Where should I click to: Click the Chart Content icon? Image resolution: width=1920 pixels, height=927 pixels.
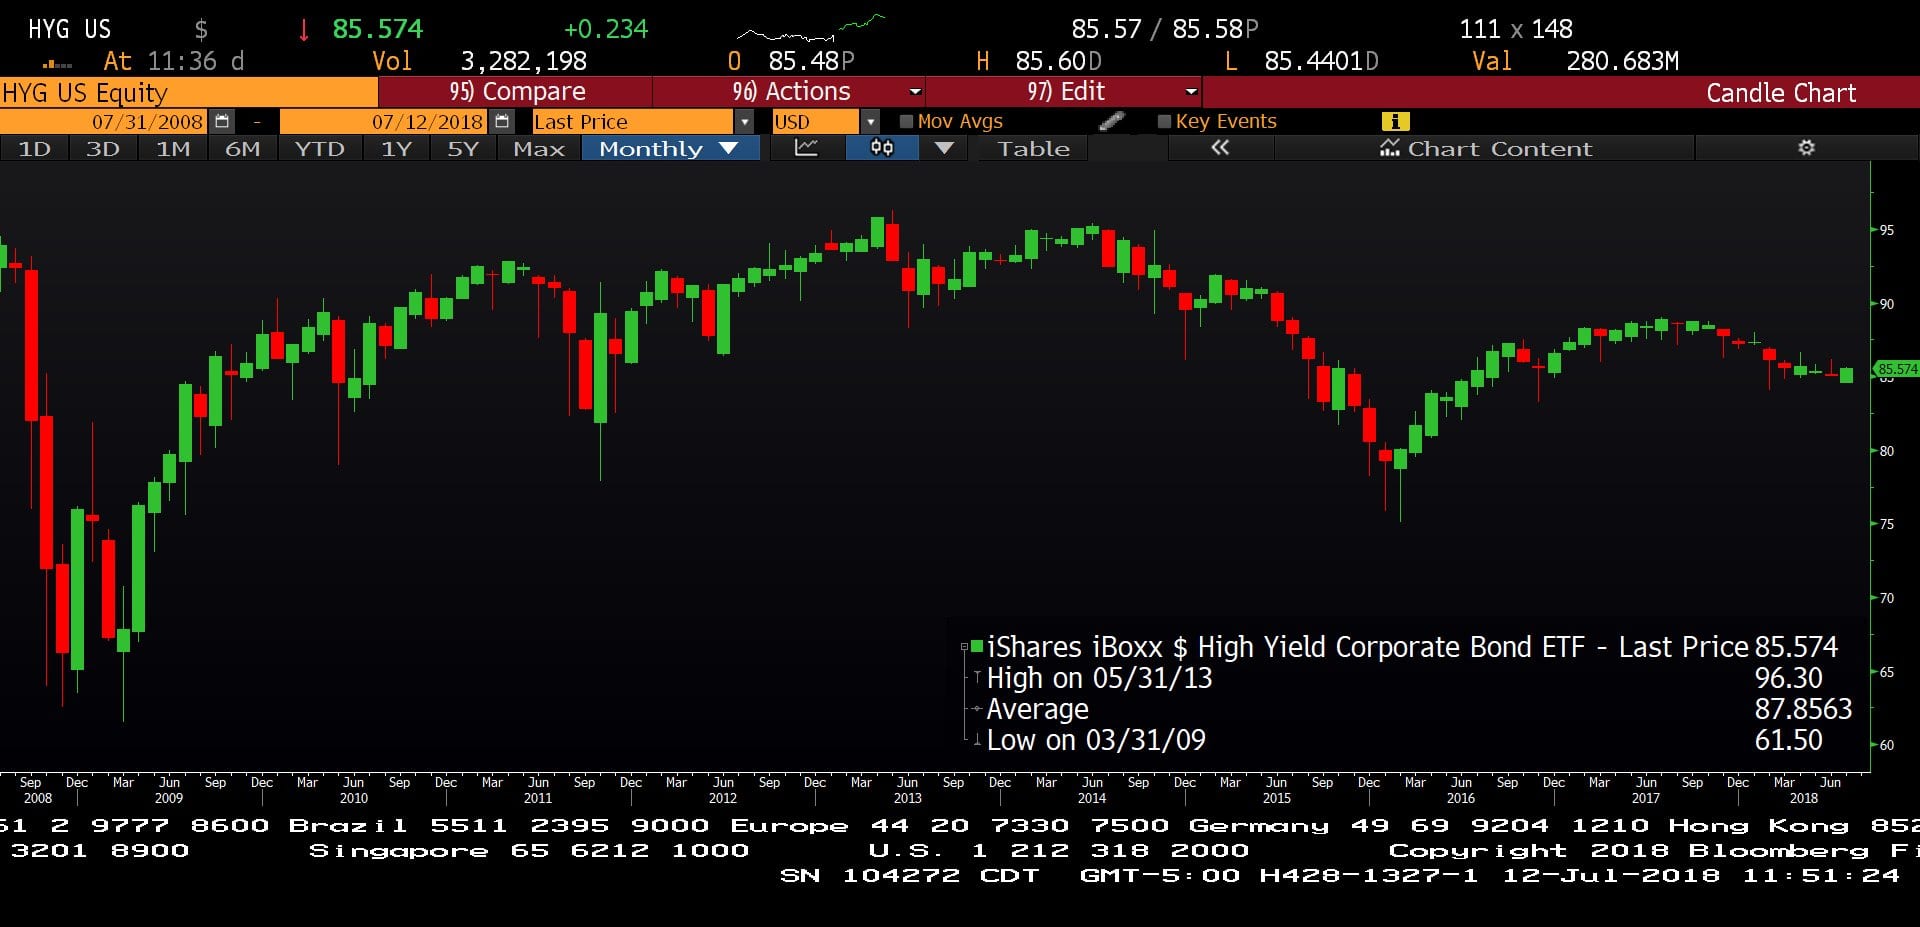pos(1390,148)
